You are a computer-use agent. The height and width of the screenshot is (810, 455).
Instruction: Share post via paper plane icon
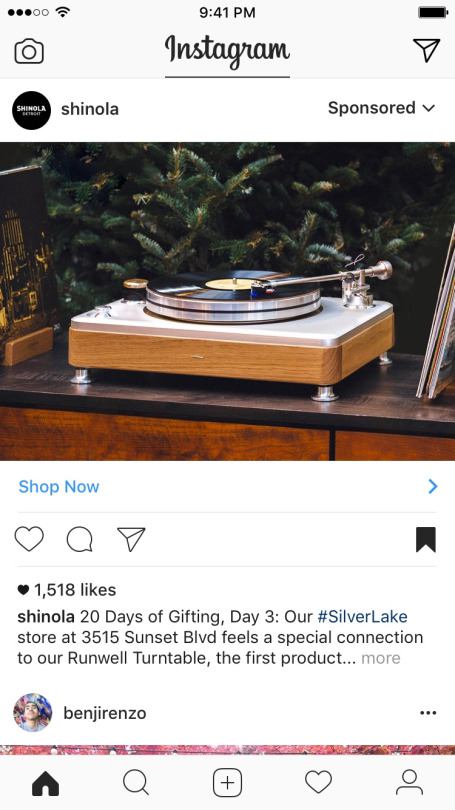tap(131, 539)
